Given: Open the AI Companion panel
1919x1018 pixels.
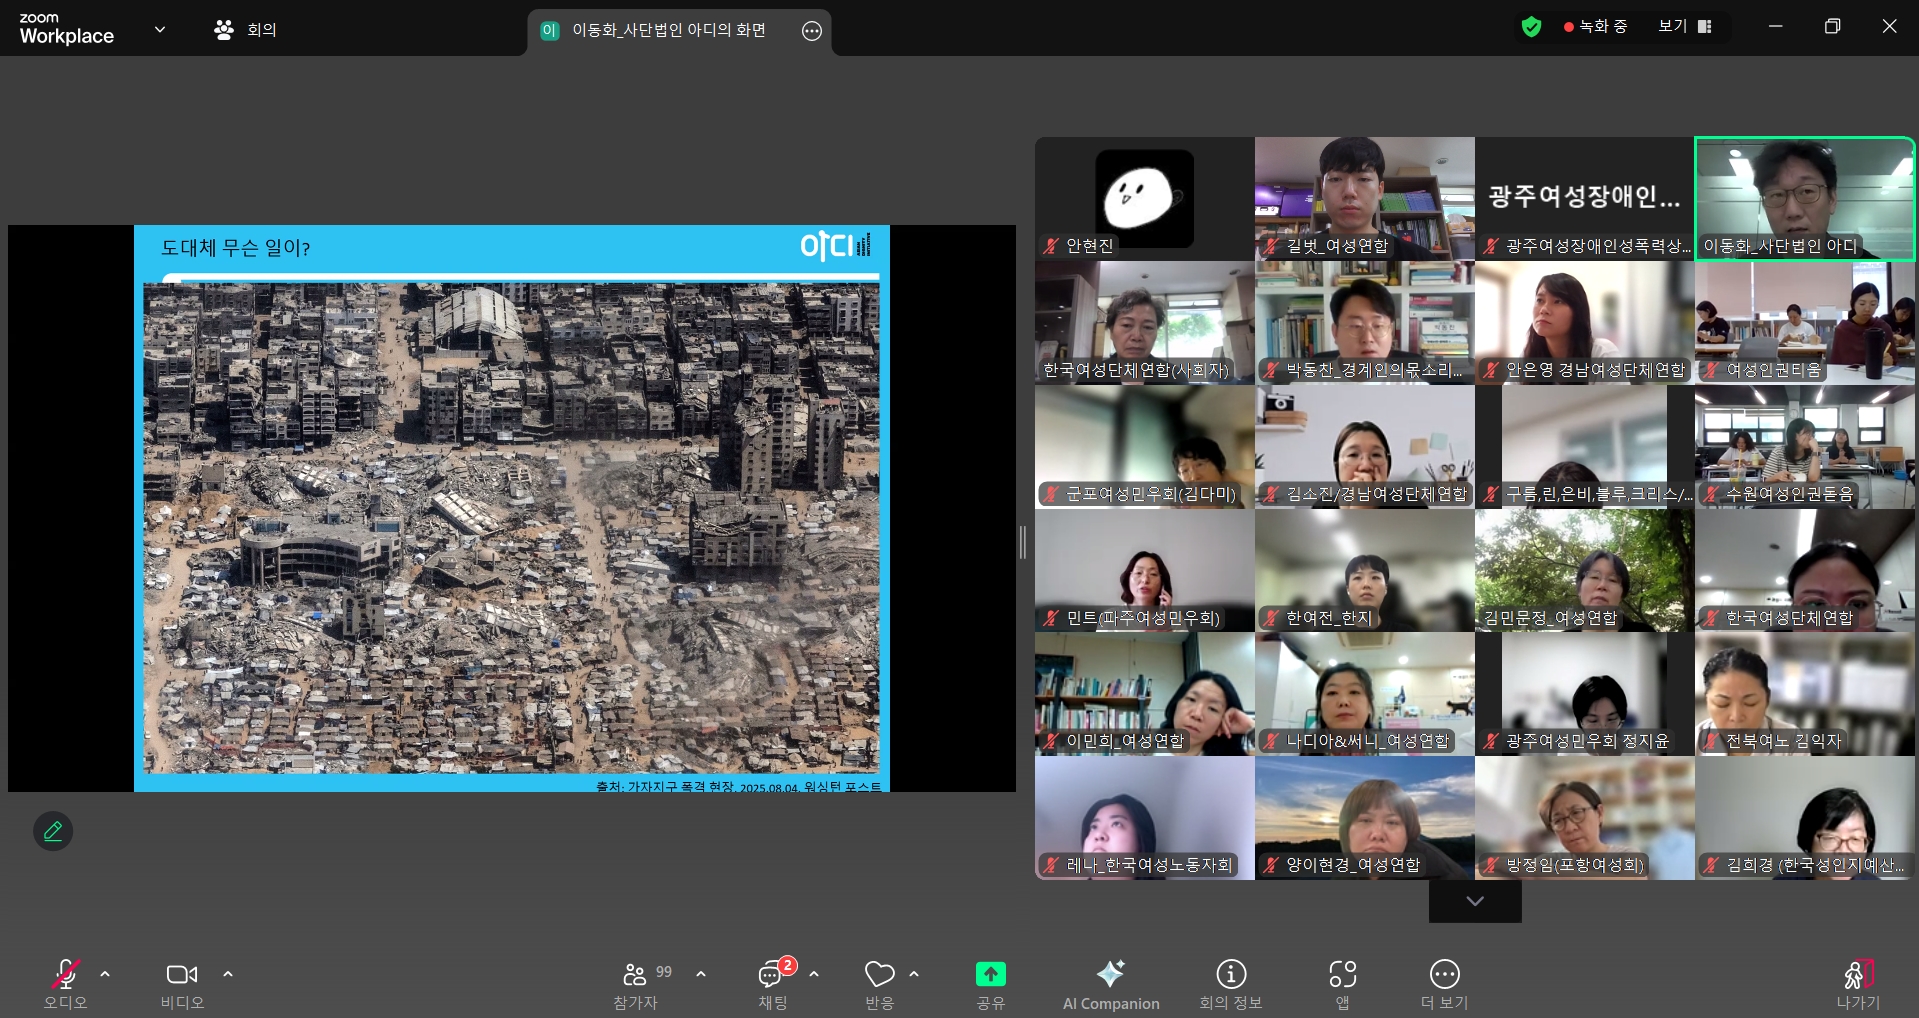Looking at the screenshot, I should click(1110, 984).
